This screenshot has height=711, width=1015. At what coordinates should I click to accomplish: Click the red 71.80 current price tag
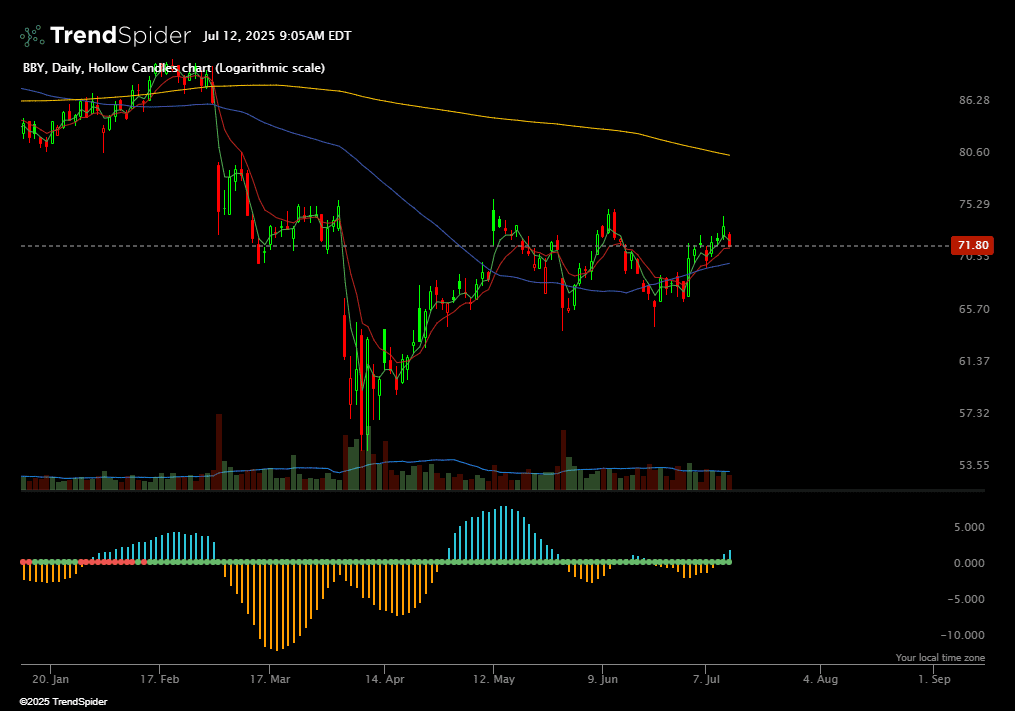click(x=972, y=245)
